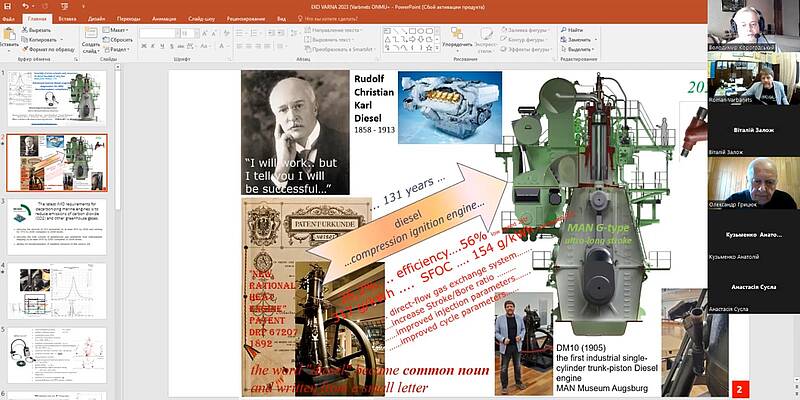Toggle underline formatting Ч
The height and width of the screenshot is (400, 800).
click(x=162, y=46)
